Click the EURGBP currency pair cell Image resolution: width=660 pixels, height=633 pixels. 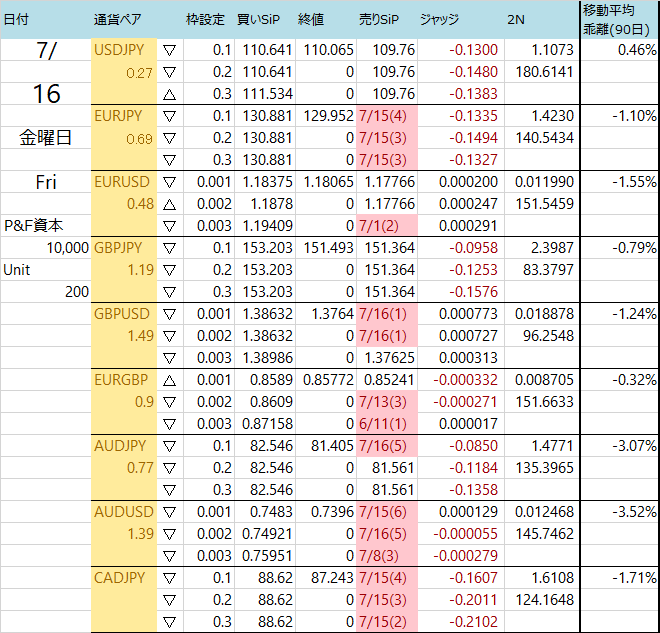pyautogui.click(x=121, y=380)
